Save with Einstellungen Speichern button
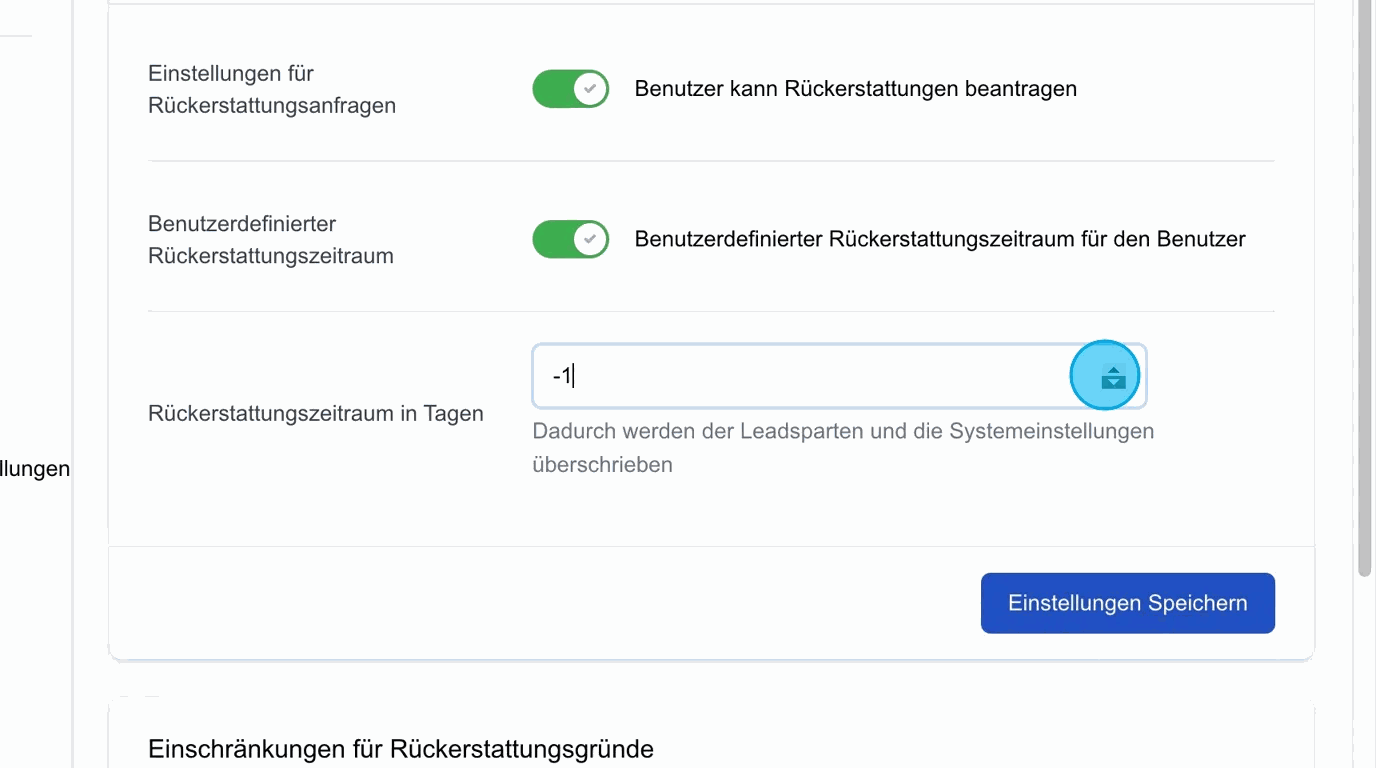 pos(1127,603)
